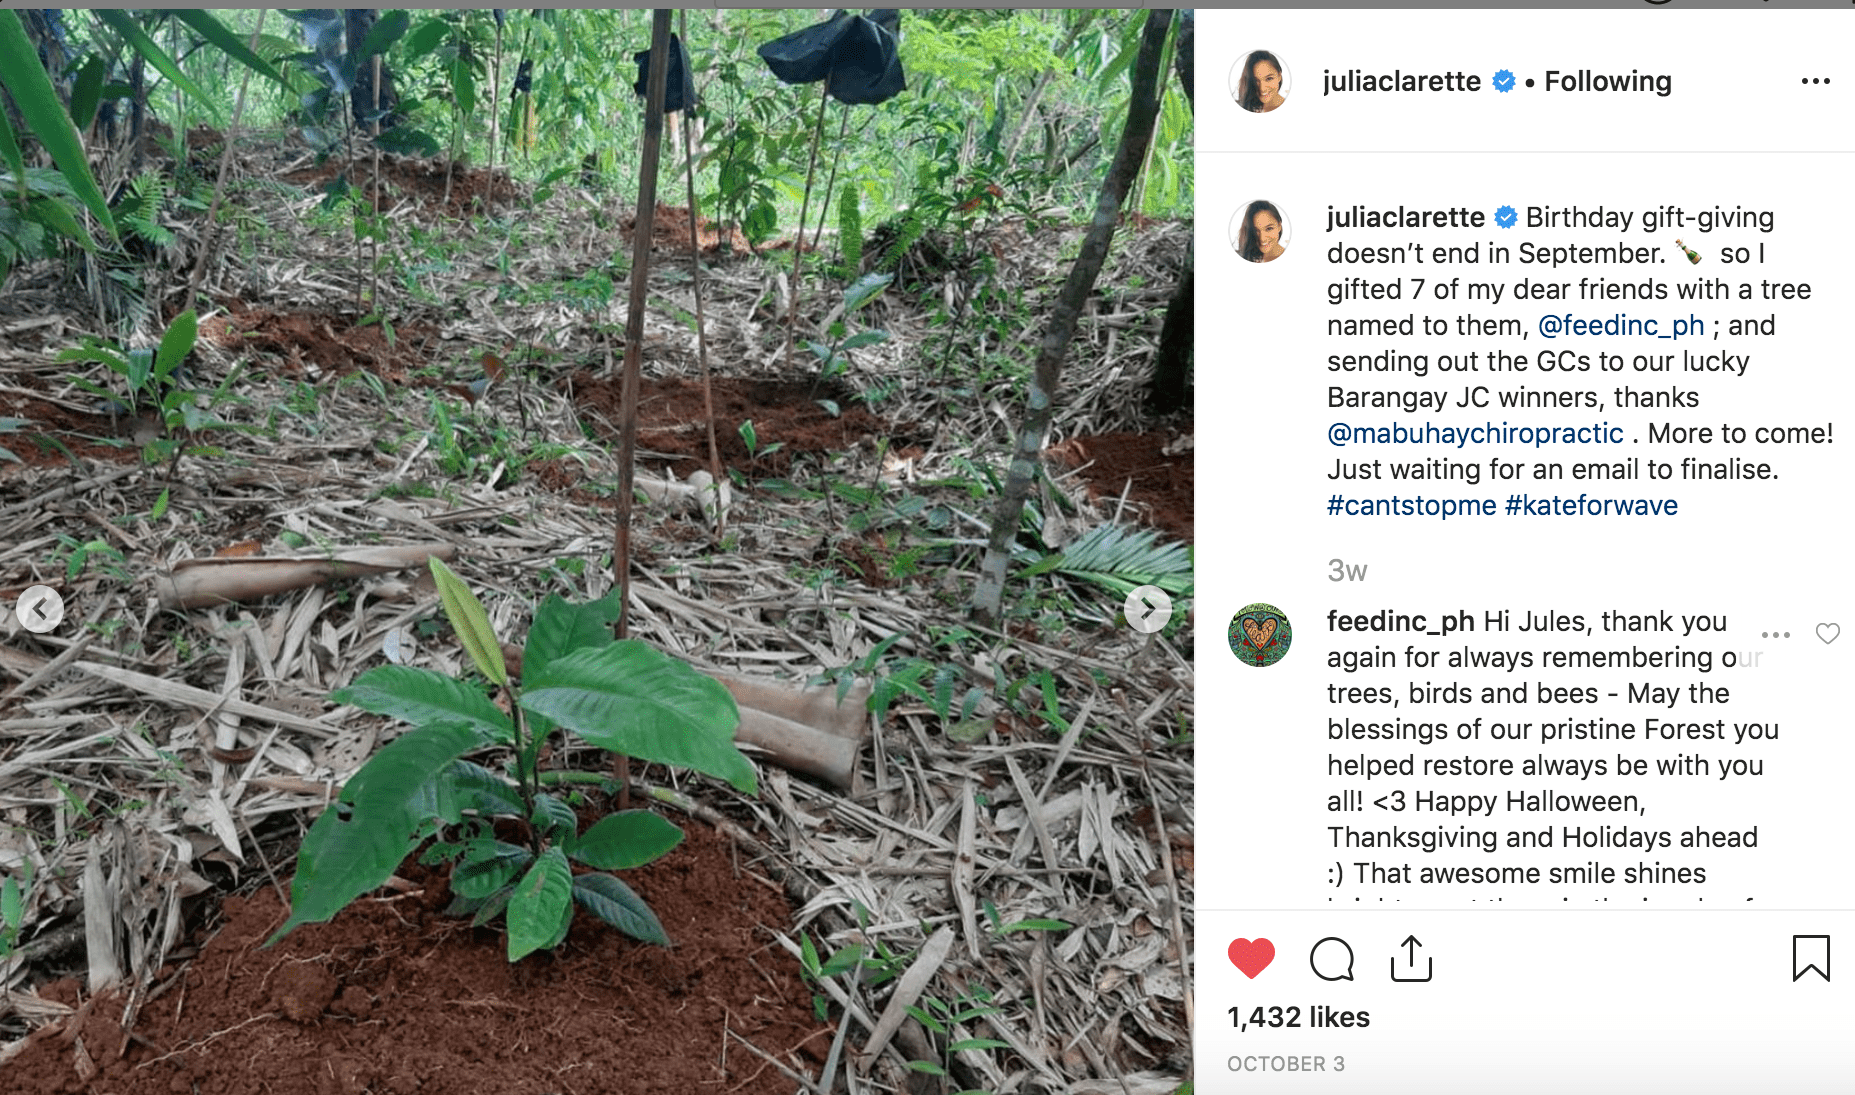1855x1095 pixels.
Task: Unlike the post with the red heart
Action: tap(1251, 958)
